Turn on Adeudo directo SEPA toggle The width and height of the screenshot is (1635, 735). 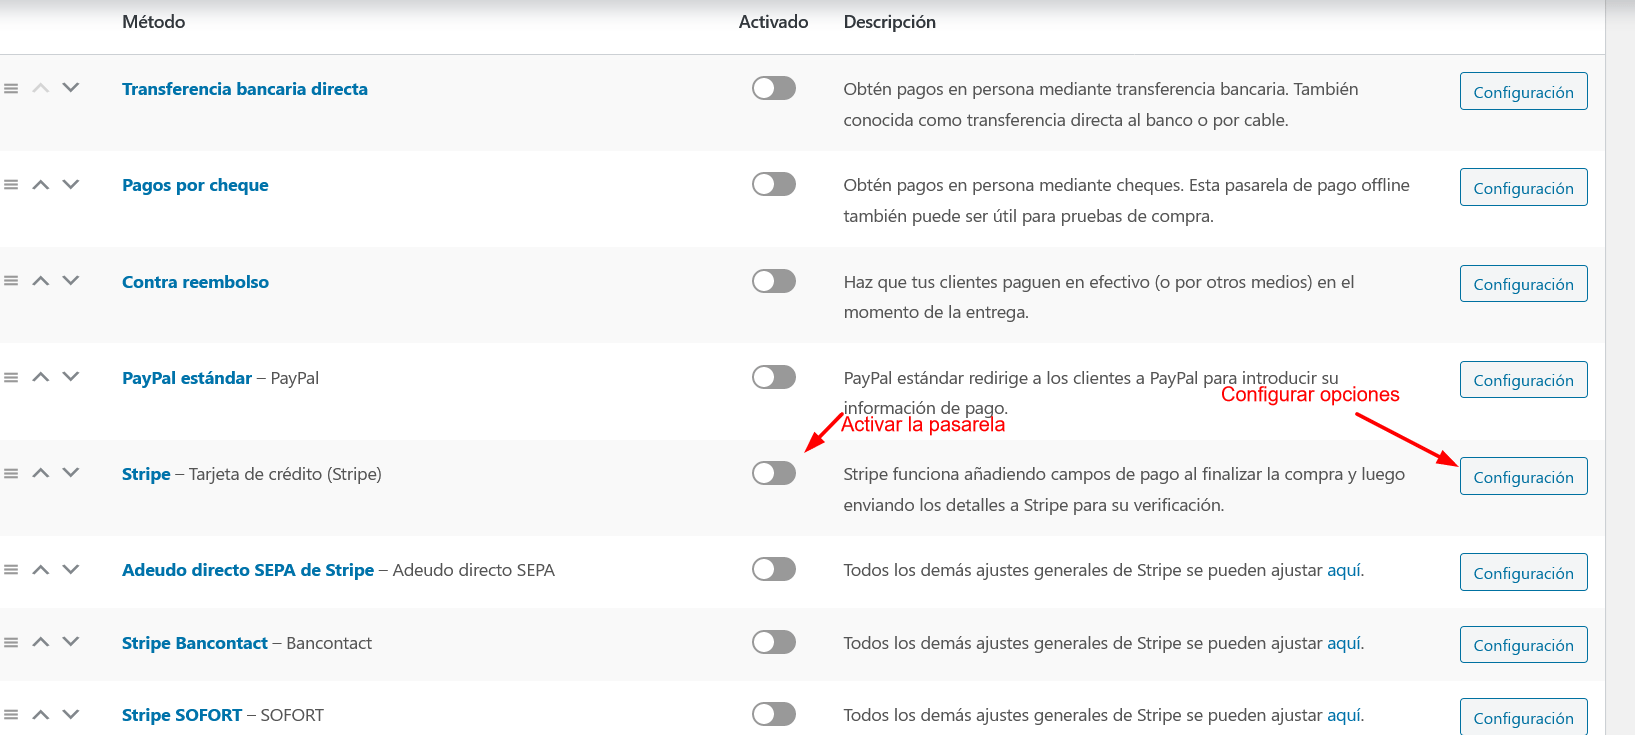click(774, 569)
